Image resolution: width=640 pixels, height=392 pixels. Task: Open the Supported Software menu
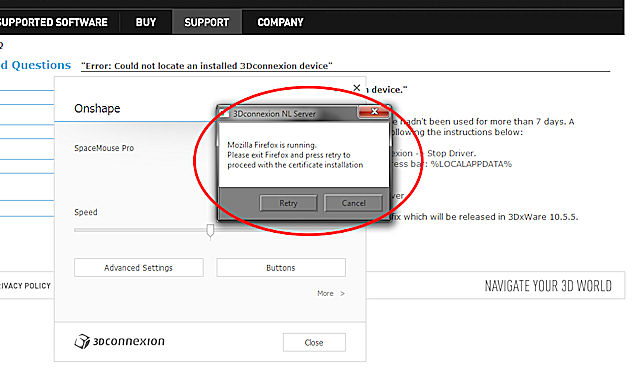tap(53, 22)
